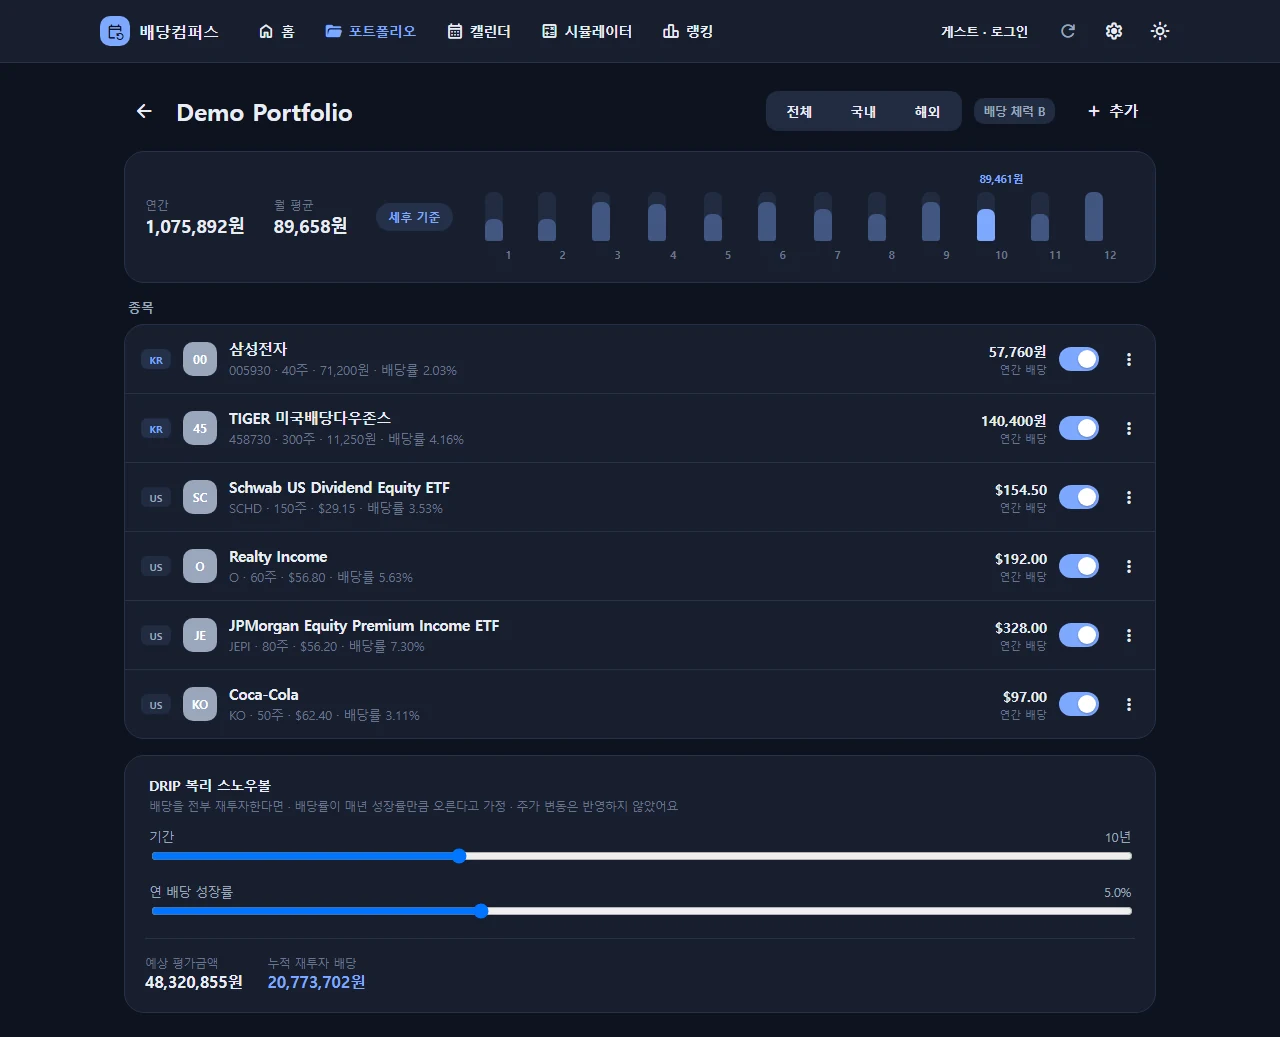The height and width of the screenshot is (1037, 1280).
Task: Switch theme with the sun icon
Action: pos(1160,31)
